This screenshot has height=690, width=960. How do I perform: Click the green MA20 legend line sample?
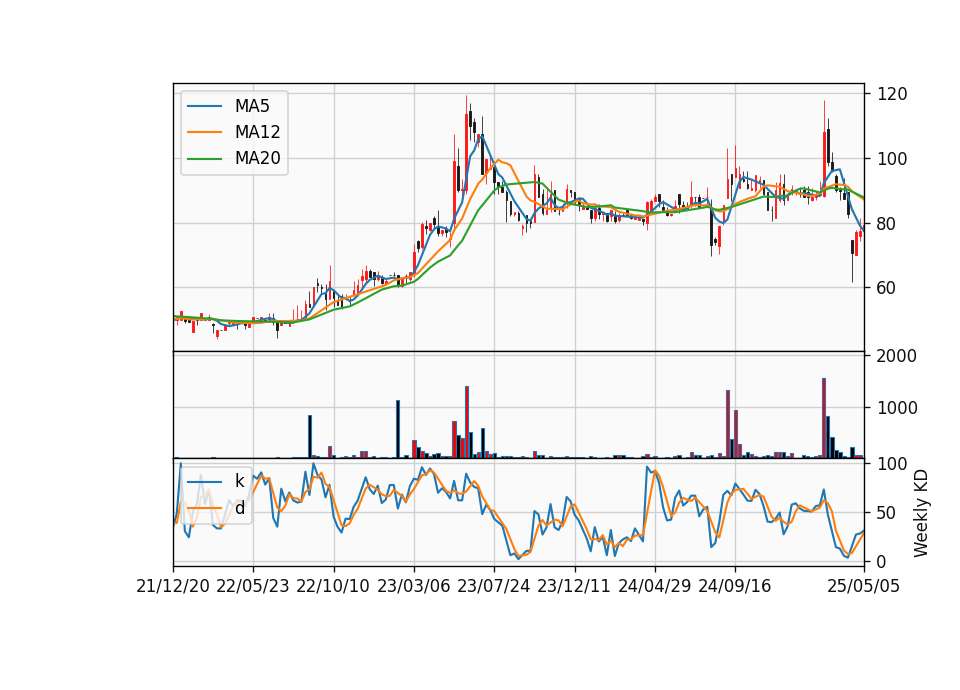tap(204, 159)
